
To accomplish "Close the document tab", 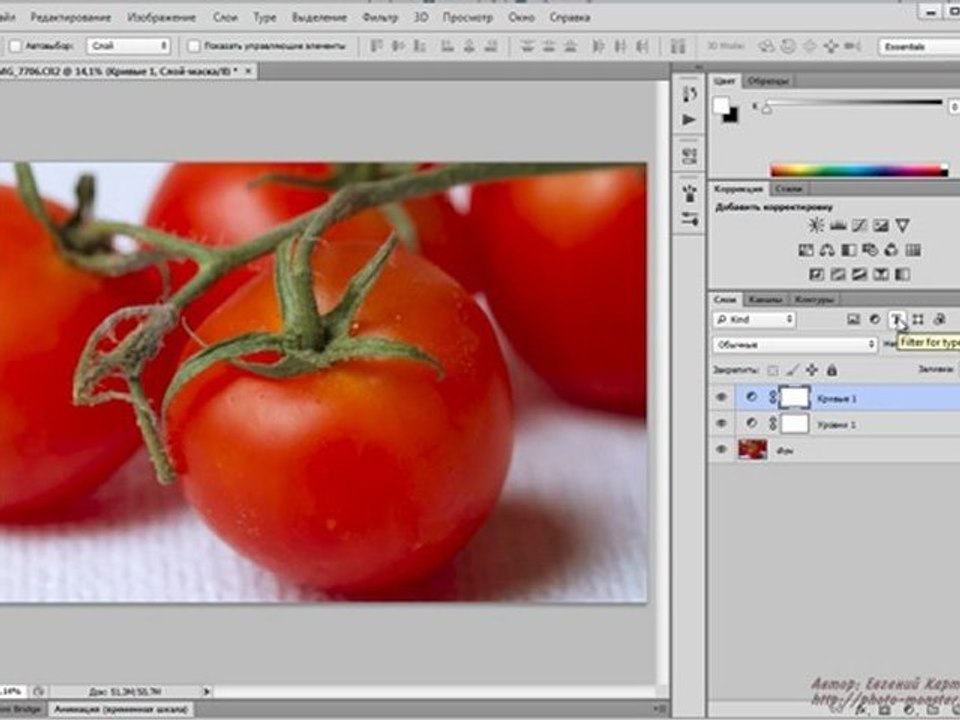I will [x=248, y=71].
